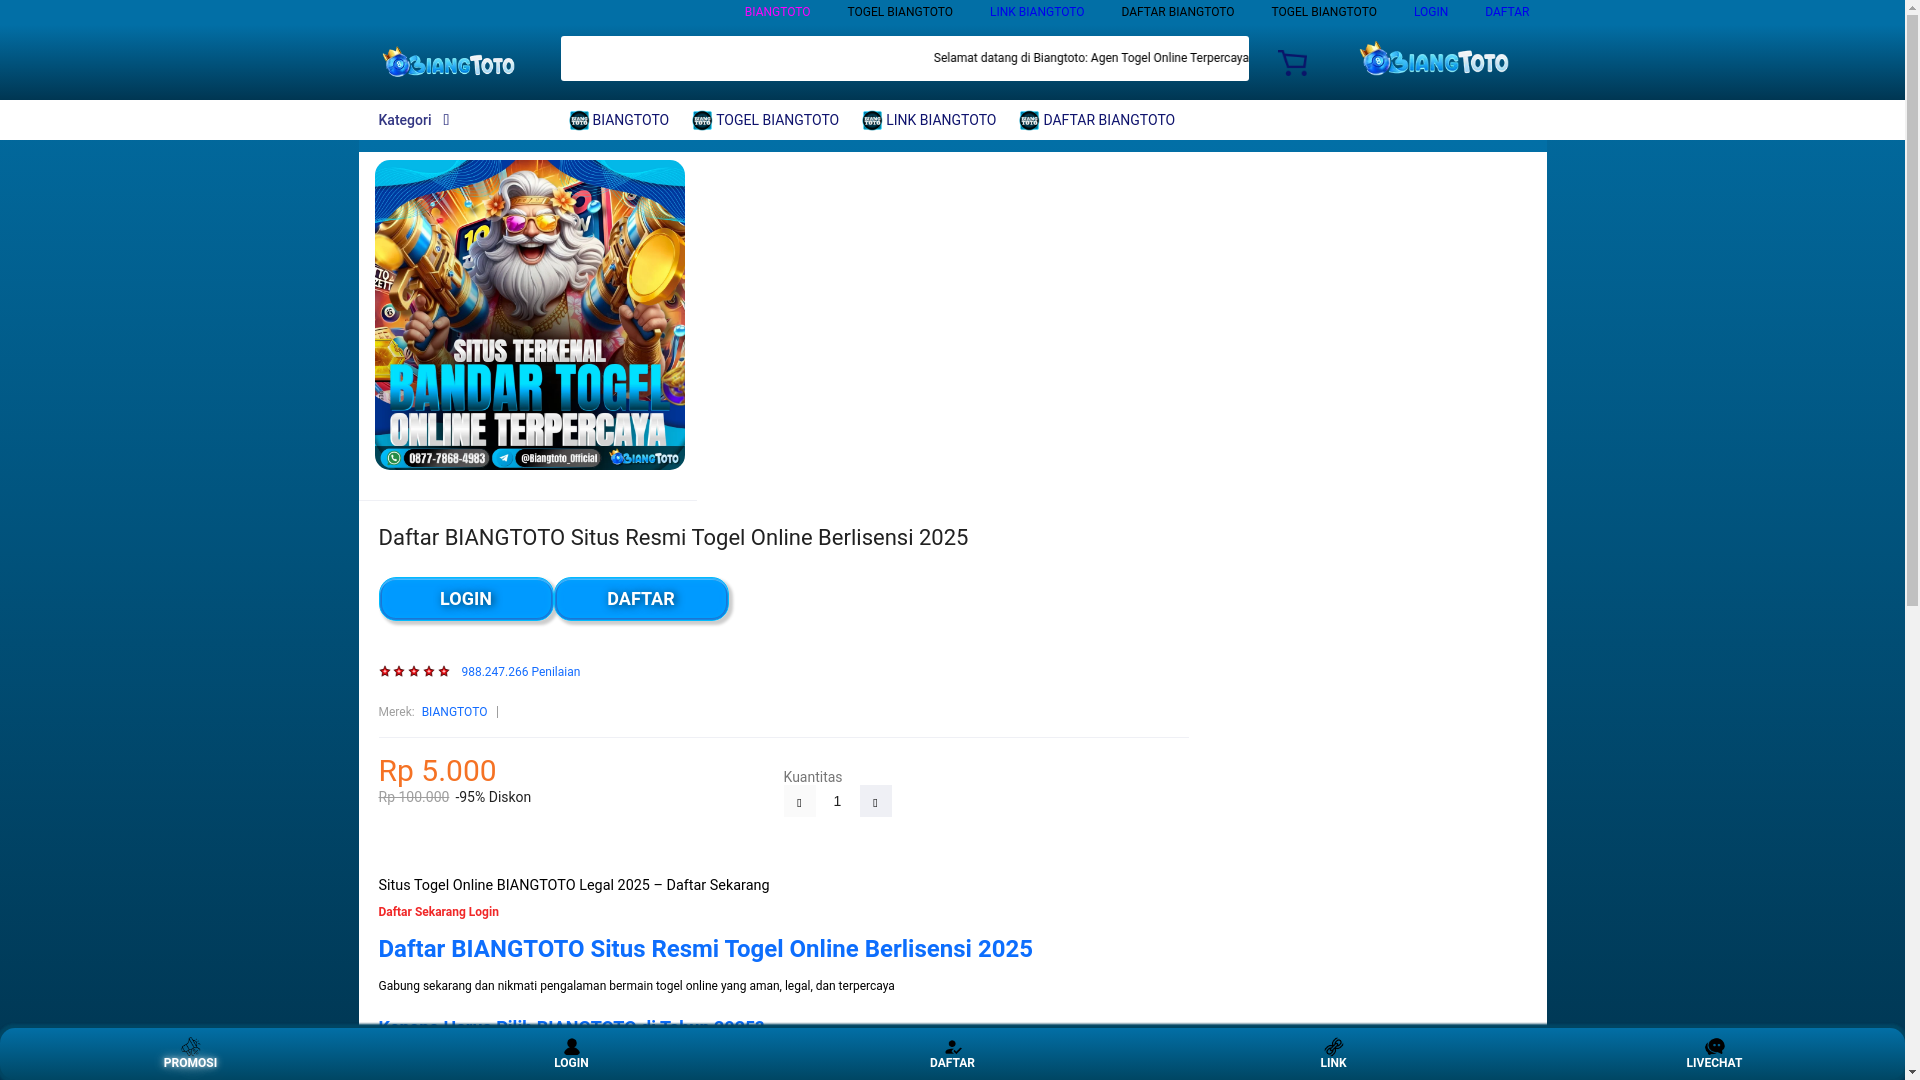Click DAFTAR in the top navigation
Viewport: 1920px width, 1080px height.
coord(1506,12)
